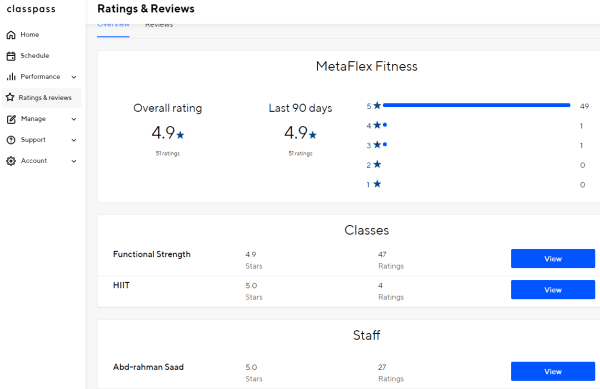The width and height of the screenshot is (600, 389).
Task: Open the Schedule calendar icon
Action: pos(11,56)
